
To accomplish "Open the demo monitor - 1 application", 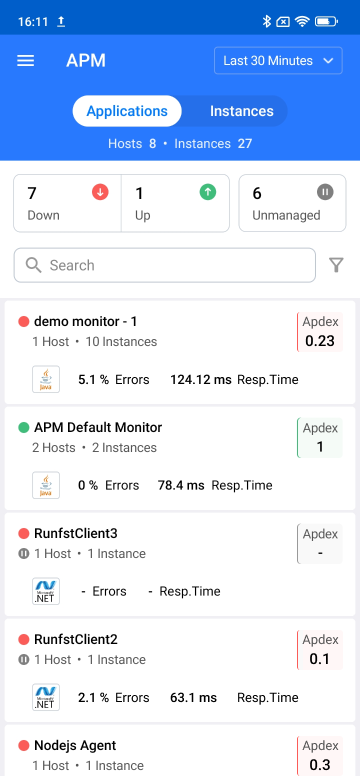I will click(x=180, y=352).
